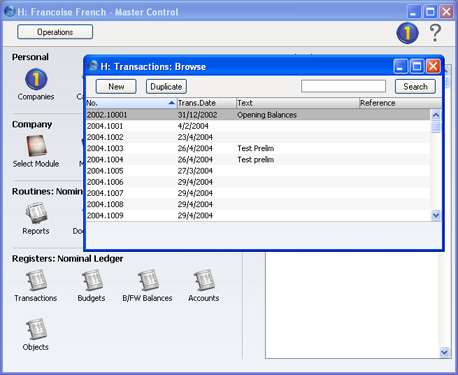
Task: Click scroll up arrow in transactions list
Action: click(436, 115)
